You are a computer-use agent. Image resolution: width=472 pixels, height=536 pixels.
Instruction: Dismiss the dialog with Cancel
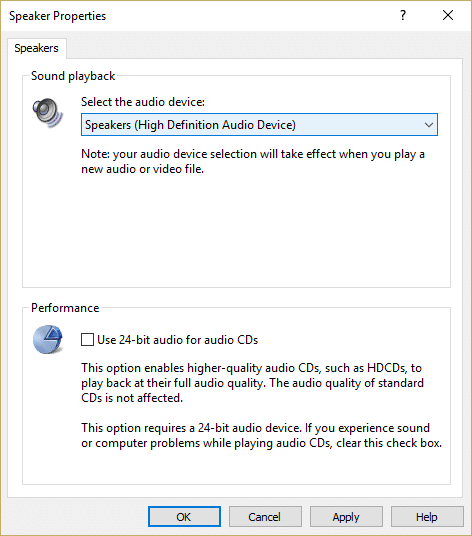coord(265,517)
